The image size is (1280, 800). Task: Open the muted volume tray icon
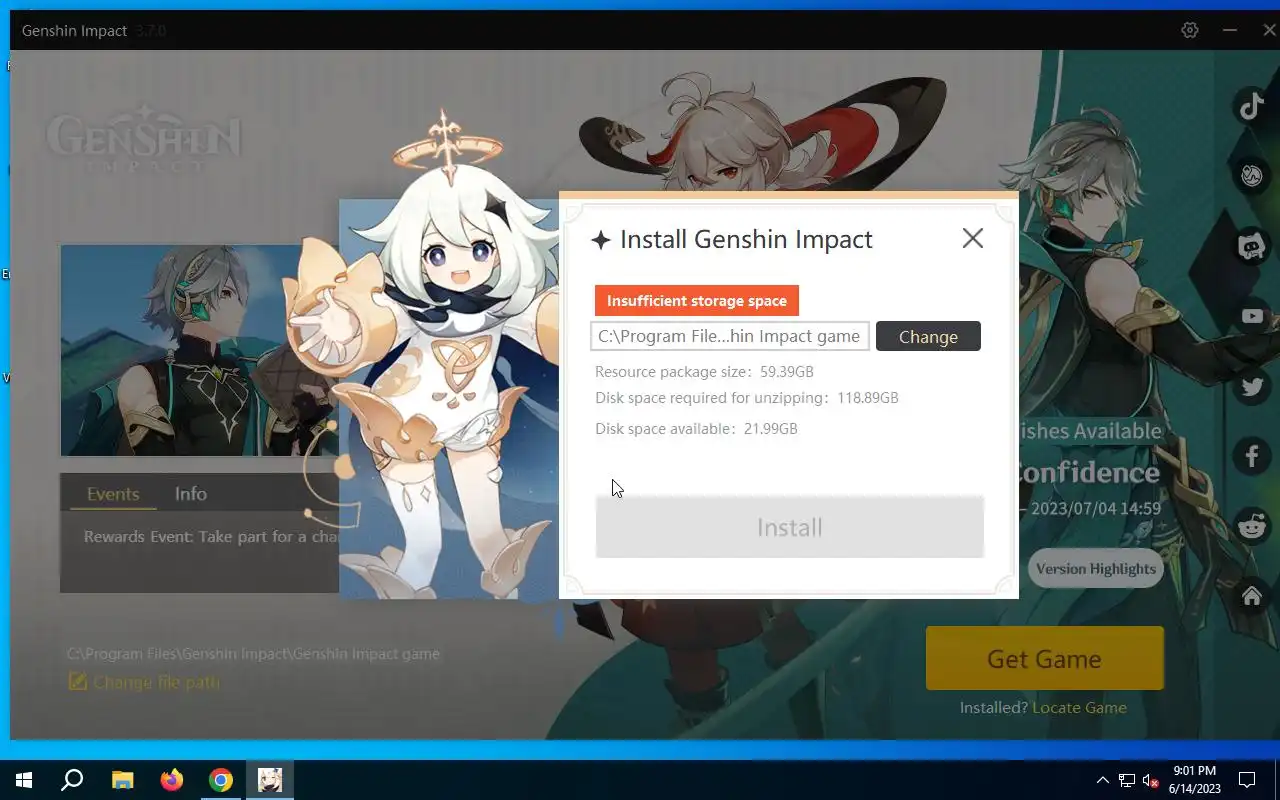click(x=1151, y=780)
